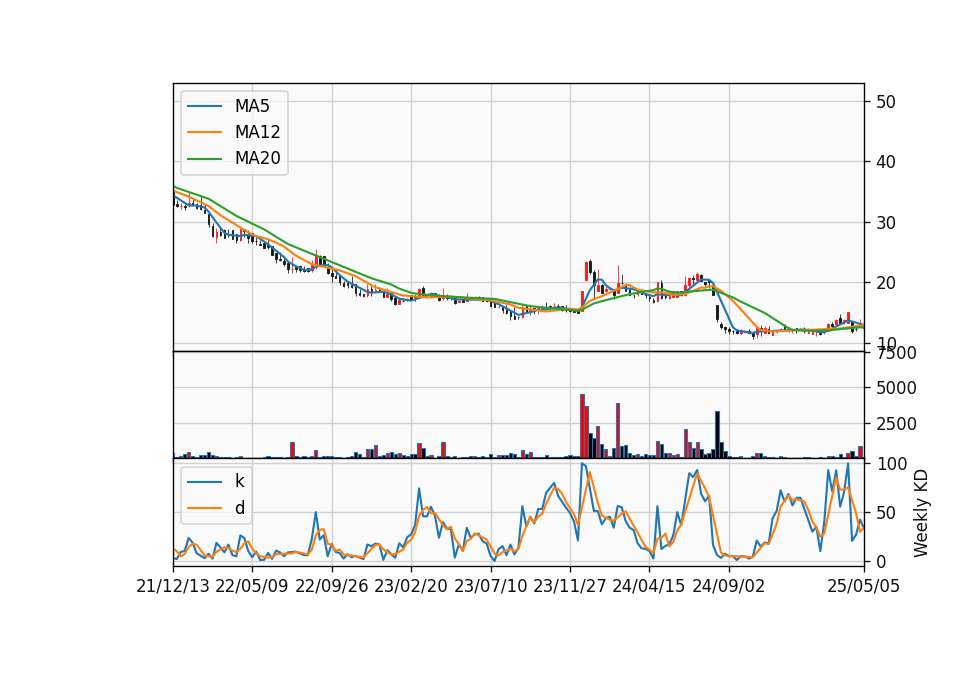Click the 22/05/09 date label

point(252,586)
